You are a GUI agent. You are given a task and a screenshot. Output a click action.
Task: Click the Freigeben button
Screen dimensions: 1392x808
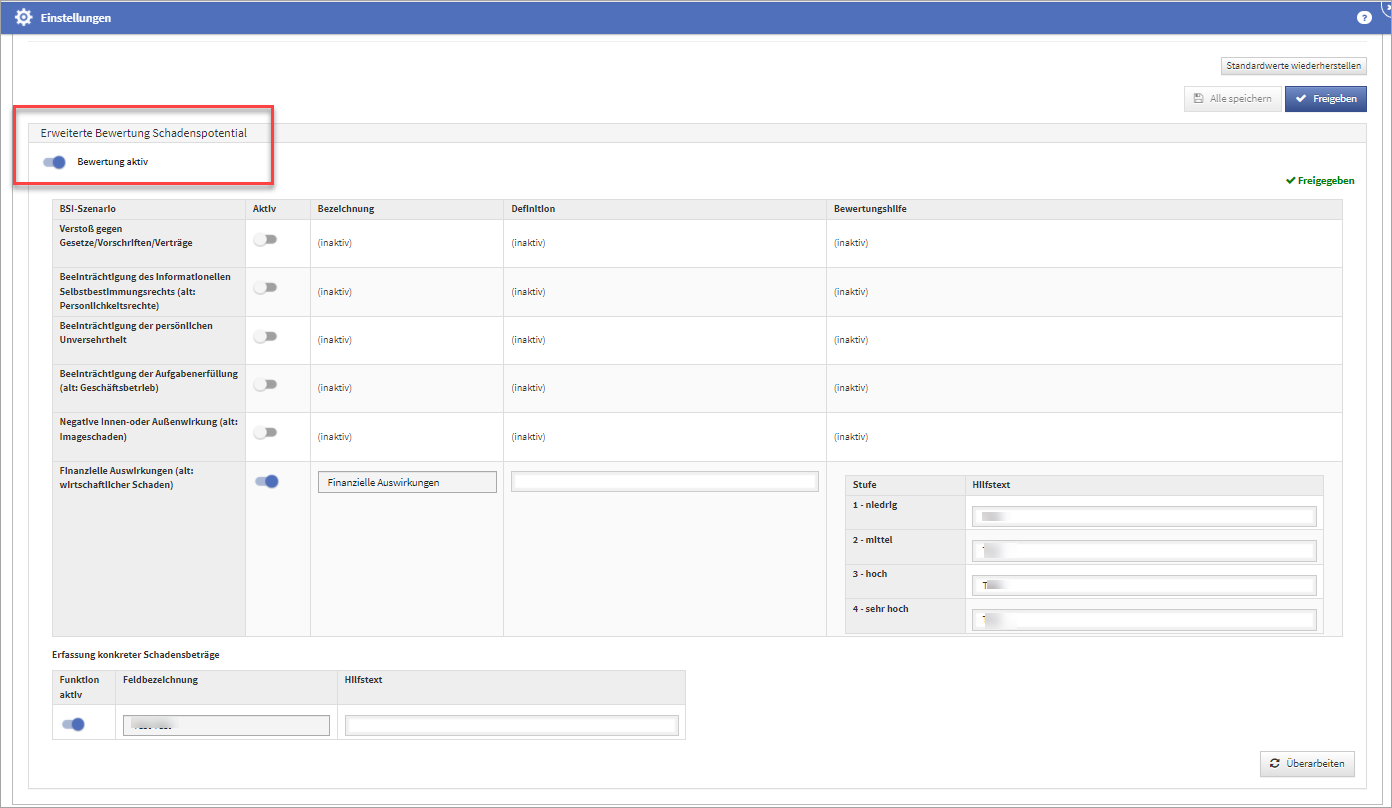[x=1325, y=99]
